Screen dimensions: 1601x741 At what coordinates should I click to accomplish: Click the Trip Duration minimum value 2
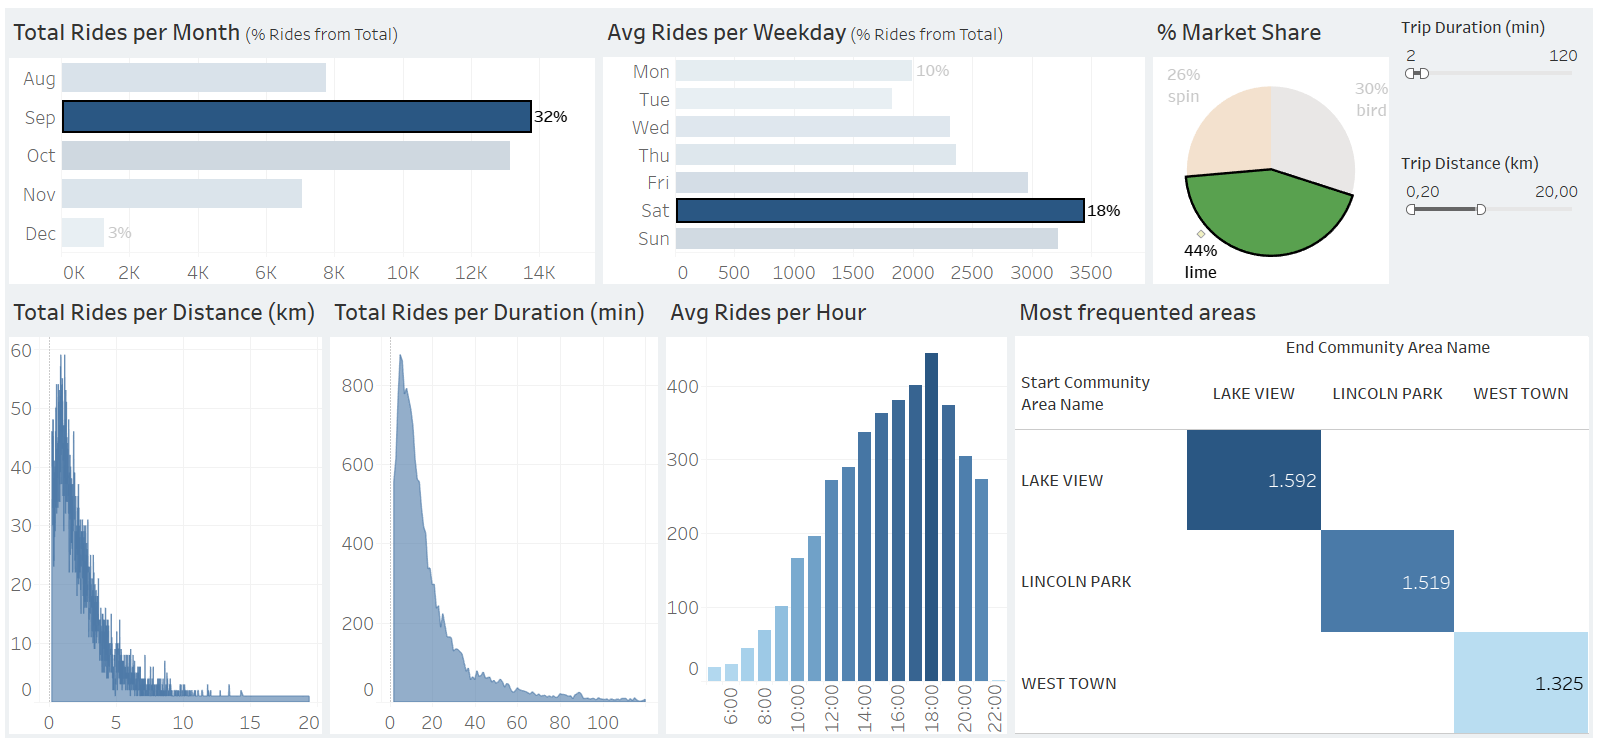1410,56
